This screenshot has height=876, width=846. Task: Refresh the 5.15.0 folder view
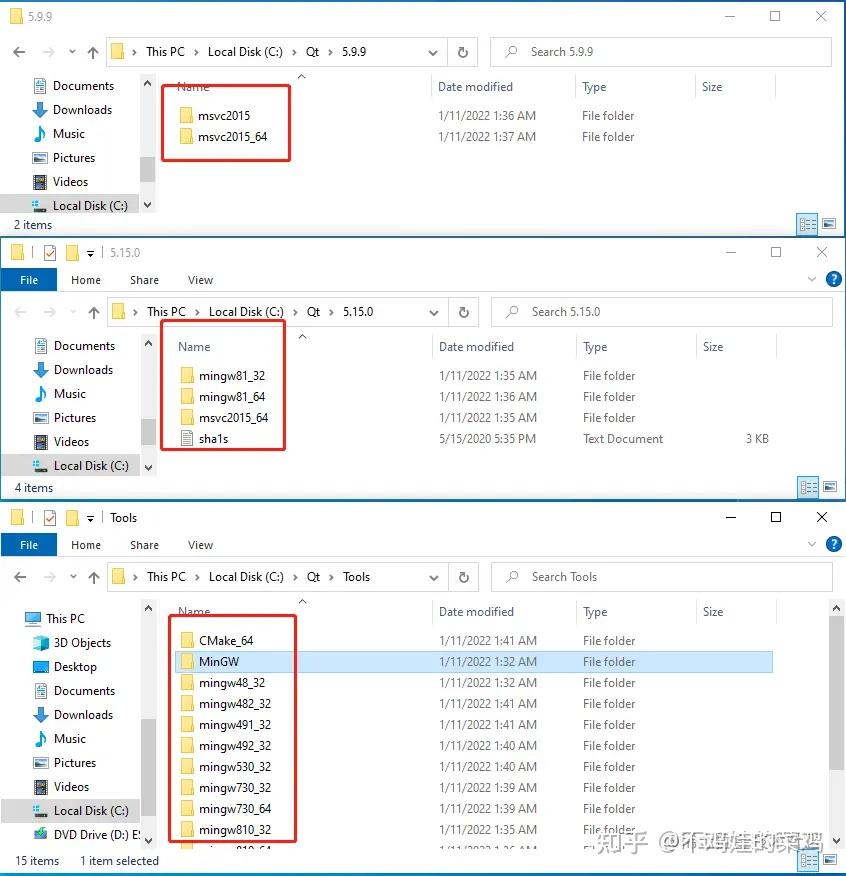tap(463, 311)
